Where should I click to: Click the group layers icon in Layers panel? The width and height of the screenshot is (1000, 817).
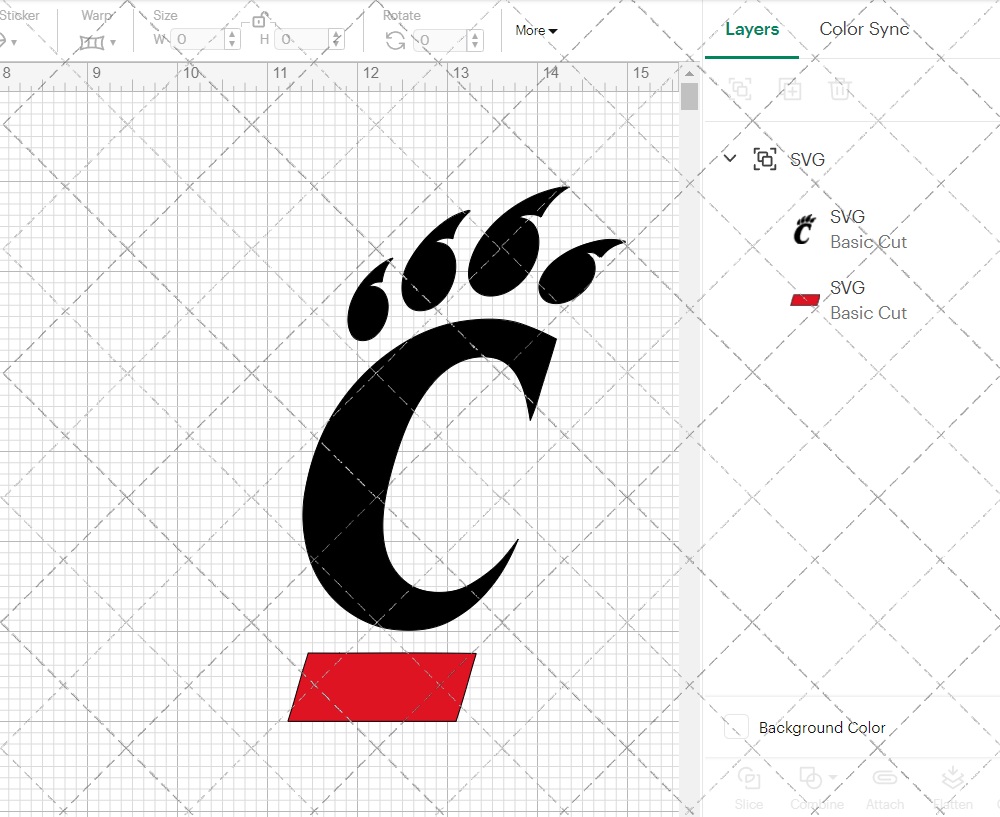740,89
